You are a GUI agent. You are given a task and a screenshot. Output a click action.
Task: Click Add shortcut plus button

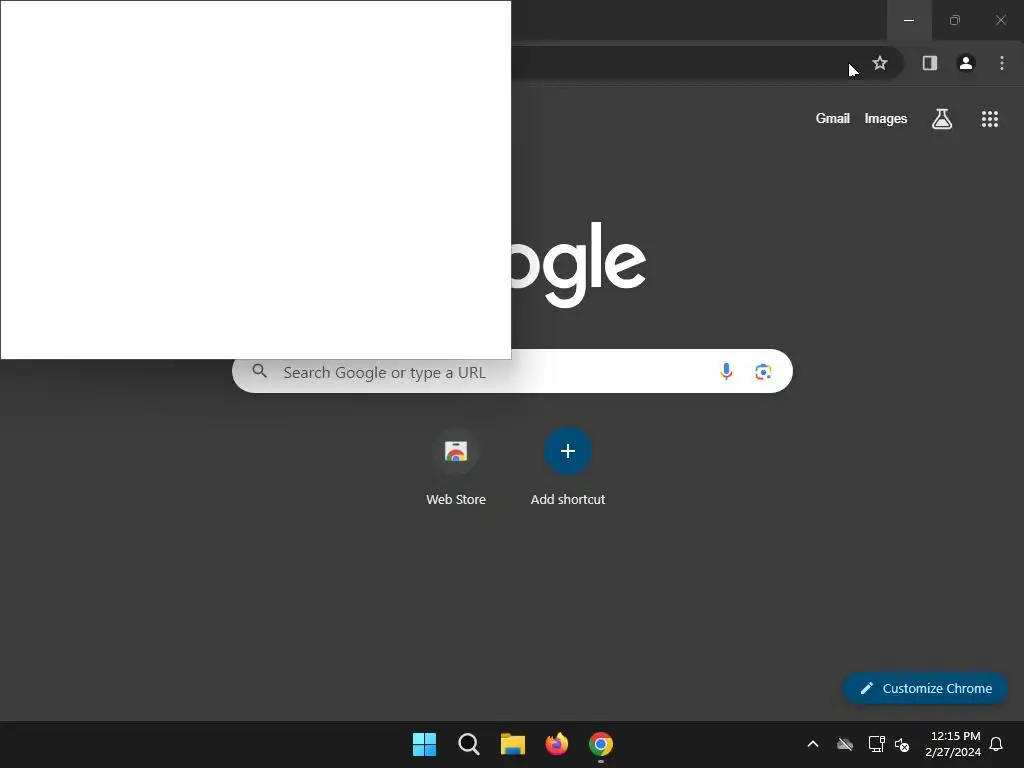tap(568, 451)
